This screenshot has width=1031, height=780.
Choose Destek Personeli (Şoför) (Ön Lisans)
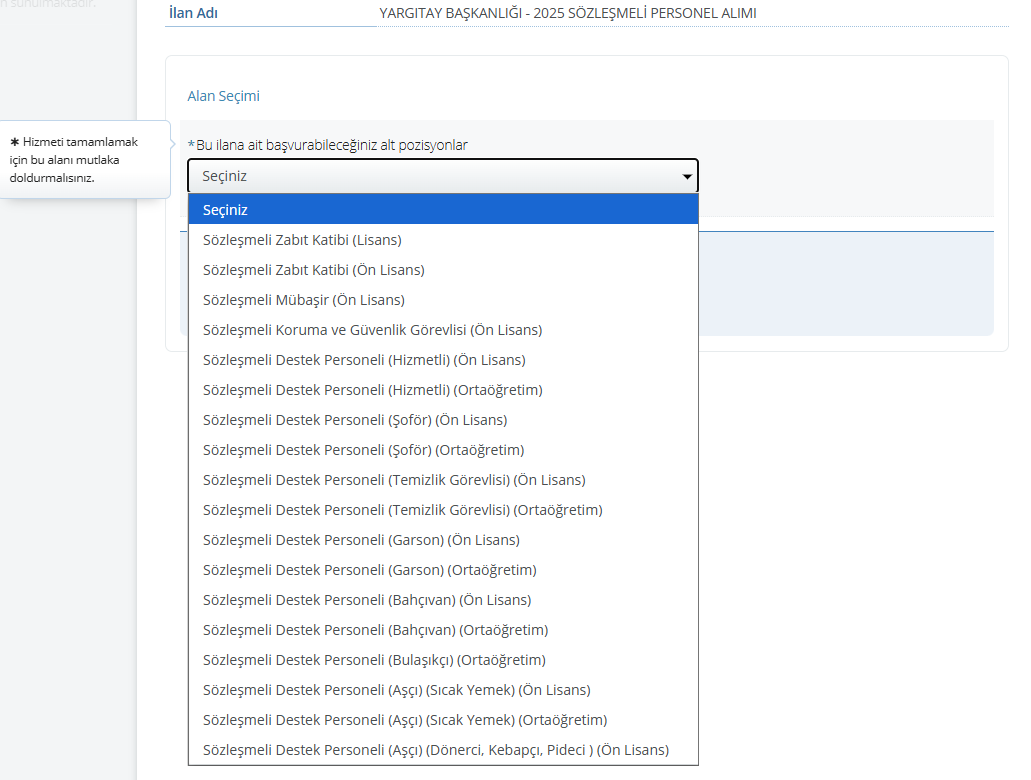443,420
